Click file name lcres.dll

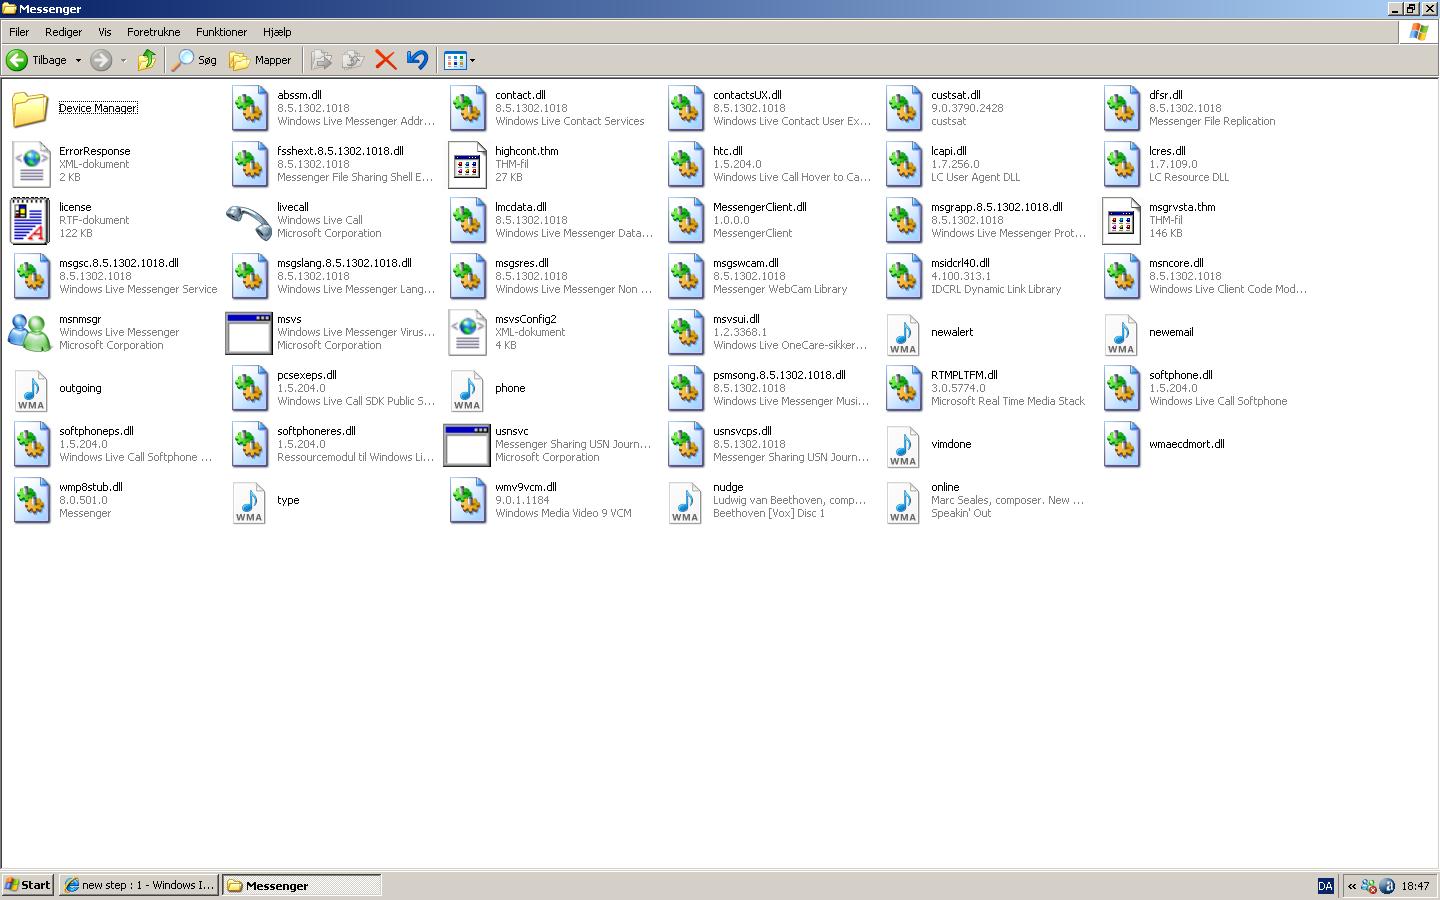(x=1167, y=151)
